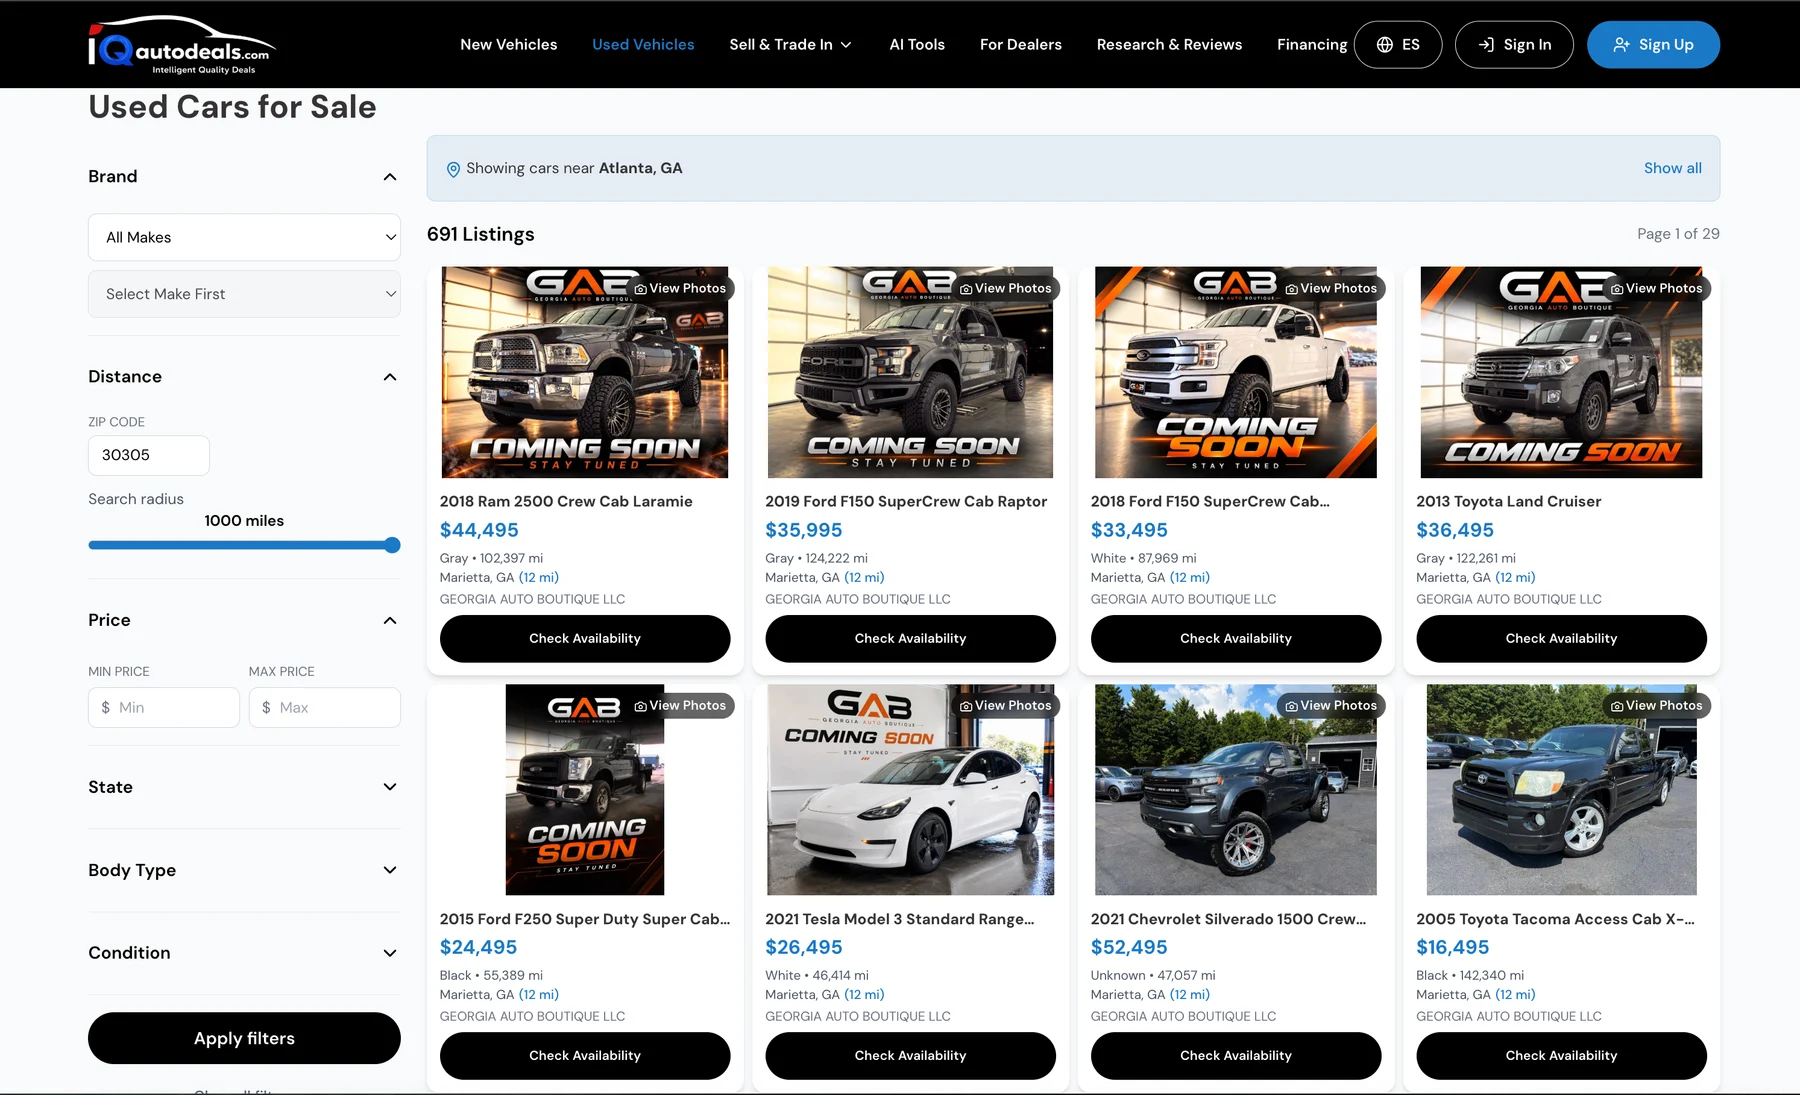Click the 2005 Toyota Tacoma photo thumbnail
The image size is (1800, 1095).
(1561, 790)
